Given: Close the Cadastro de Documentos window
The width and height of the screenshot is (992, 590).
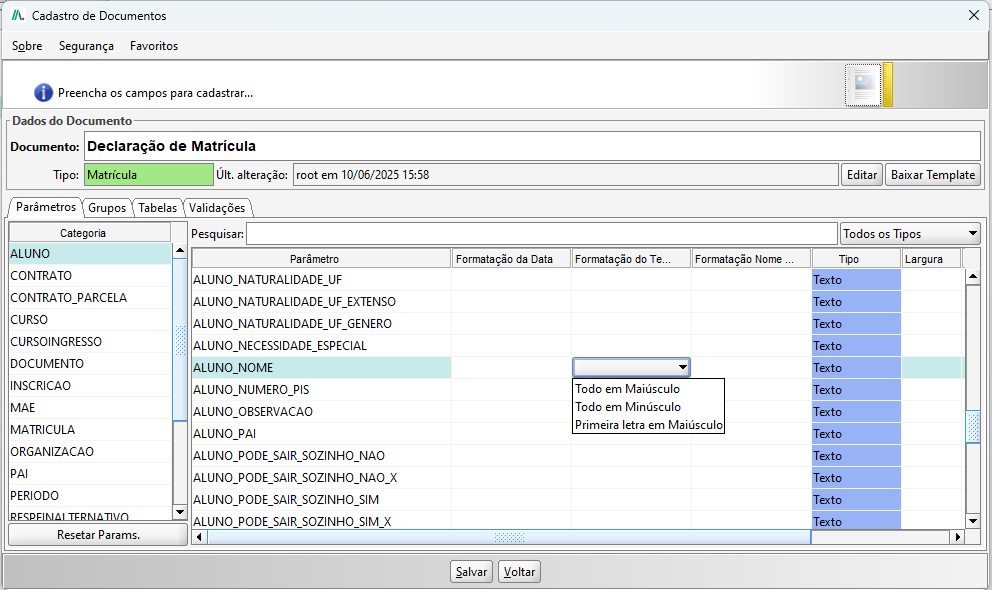Looking at the screenshot, I should [974, 15].
